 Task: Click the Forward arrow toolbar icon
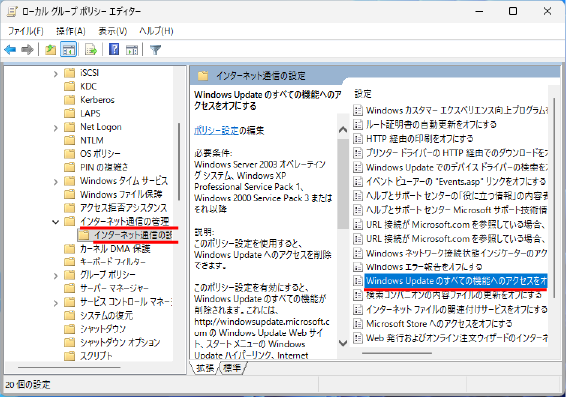[x=27, y=49]
